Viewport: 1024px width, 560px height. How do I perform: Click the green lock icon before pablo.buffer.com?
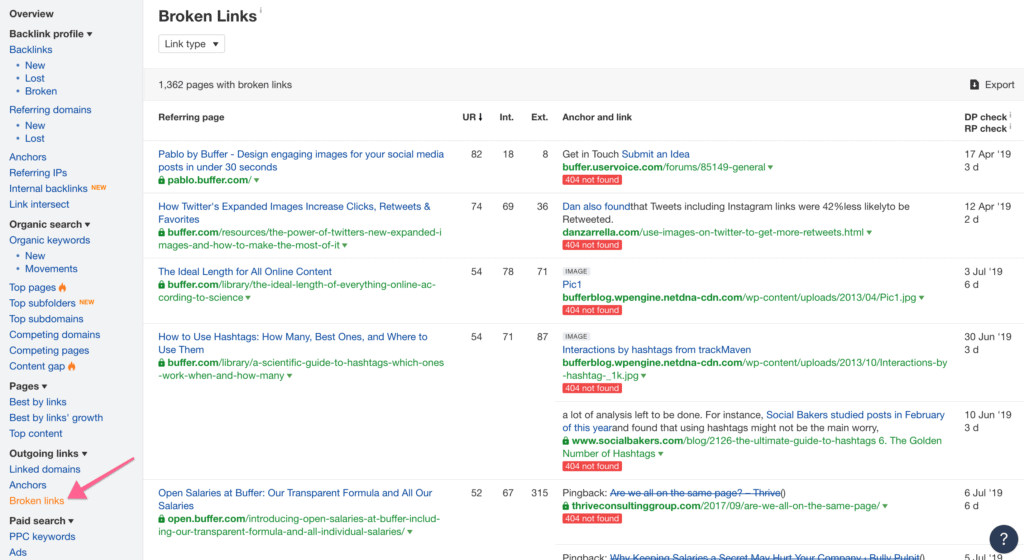(x=162, y=181)
